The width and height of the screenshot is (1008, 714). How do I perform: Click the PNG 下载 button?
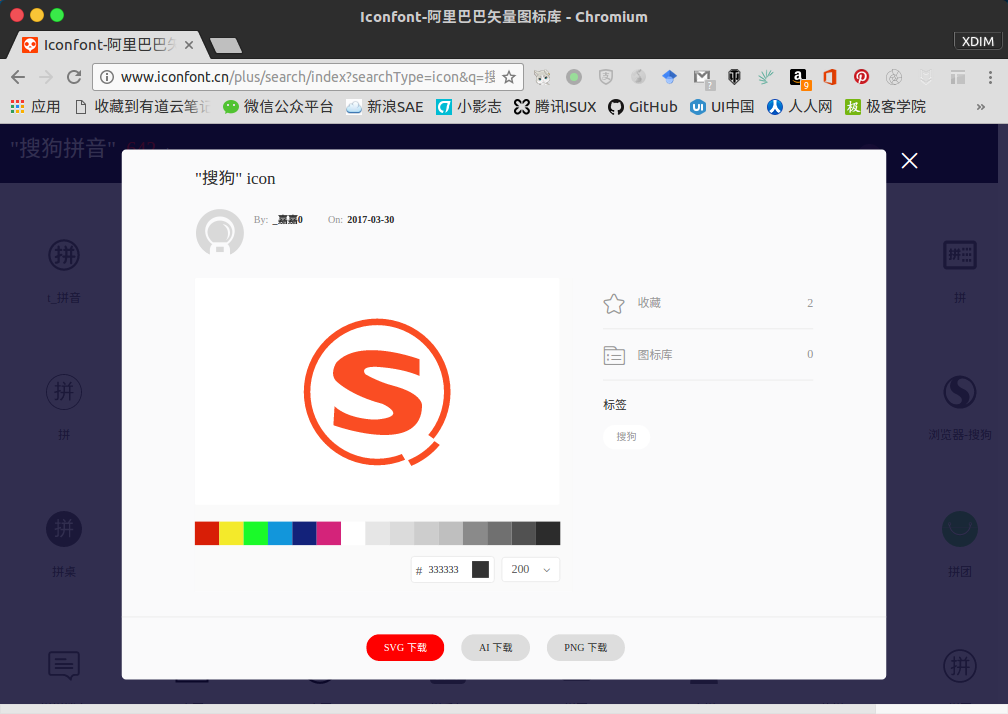tap(585, 647)
